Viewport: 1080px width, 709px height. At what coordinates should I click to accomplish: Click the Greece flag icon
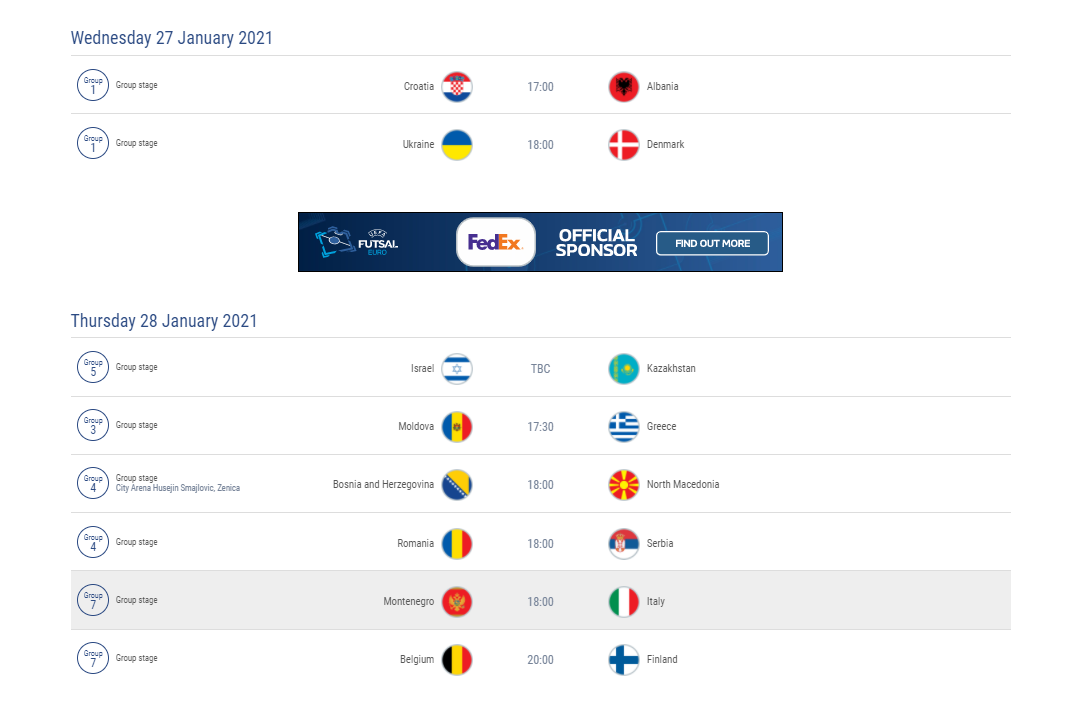pyautogui.click(x=624, y=427)
